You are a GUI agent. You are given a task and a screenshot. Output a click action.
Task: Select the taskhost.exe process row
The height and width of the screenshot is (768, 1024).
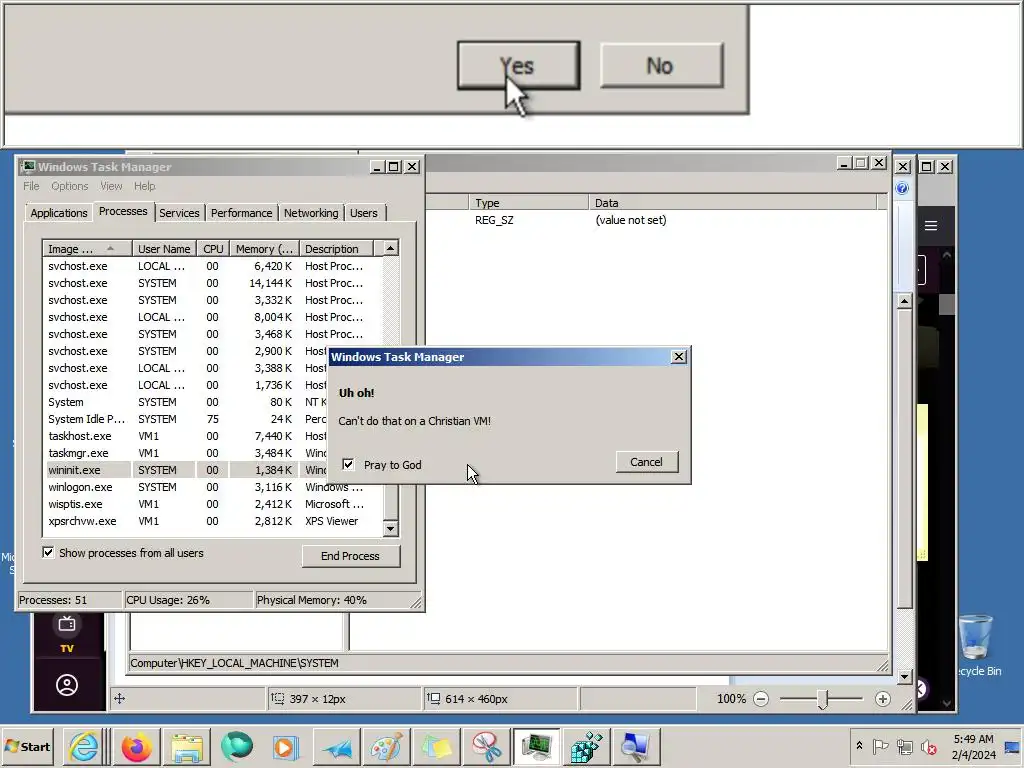coord(212,436)
